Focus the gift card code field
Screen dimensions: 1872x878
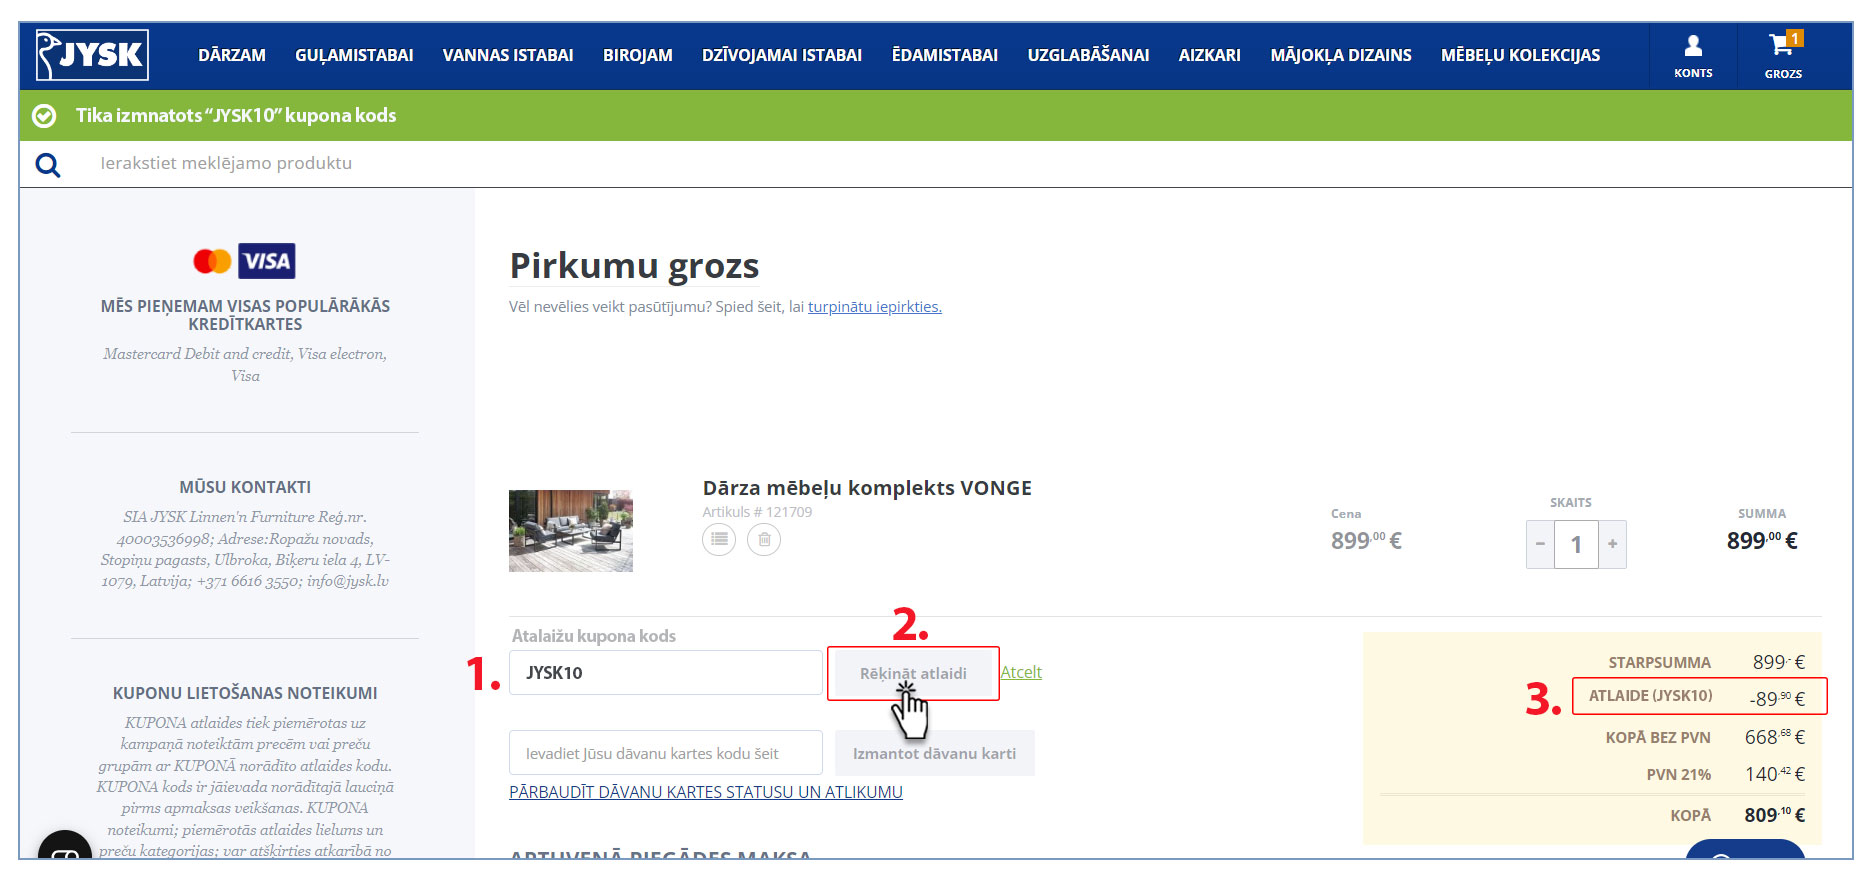666,753
